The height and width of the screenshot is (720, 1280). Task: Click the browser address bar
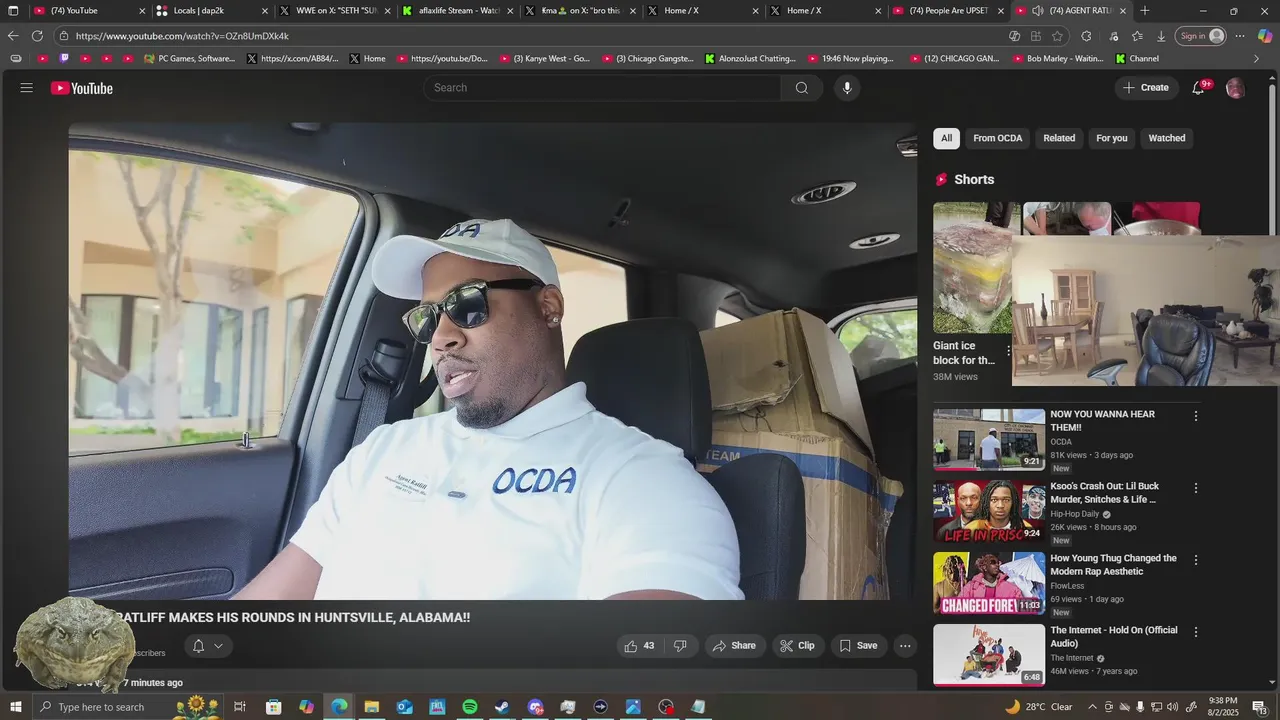coord(530,36)
